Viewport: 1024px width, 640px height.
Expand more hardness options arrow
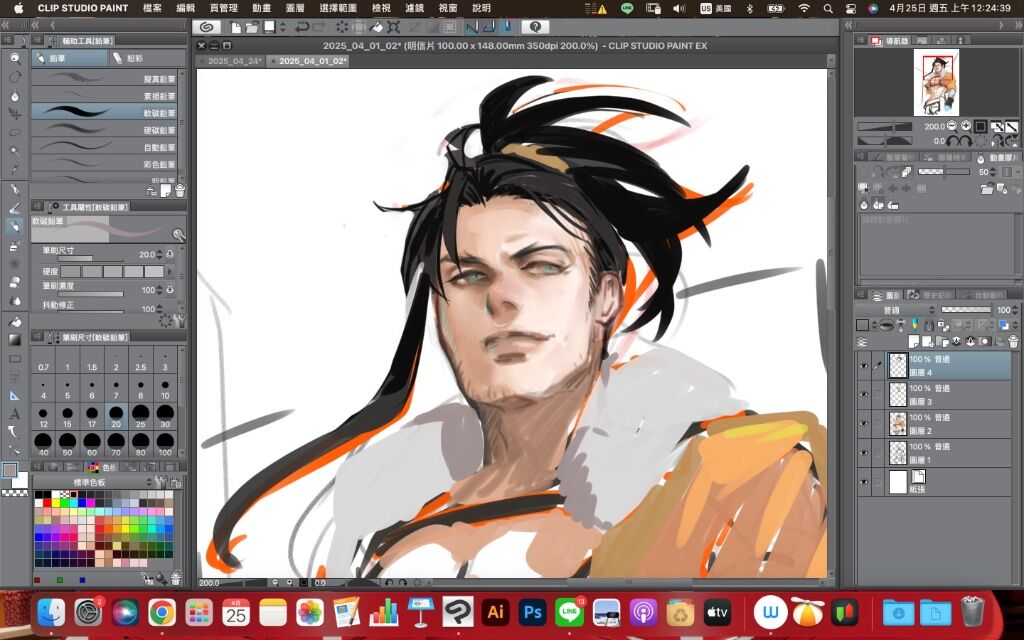(x=170, y=271)
